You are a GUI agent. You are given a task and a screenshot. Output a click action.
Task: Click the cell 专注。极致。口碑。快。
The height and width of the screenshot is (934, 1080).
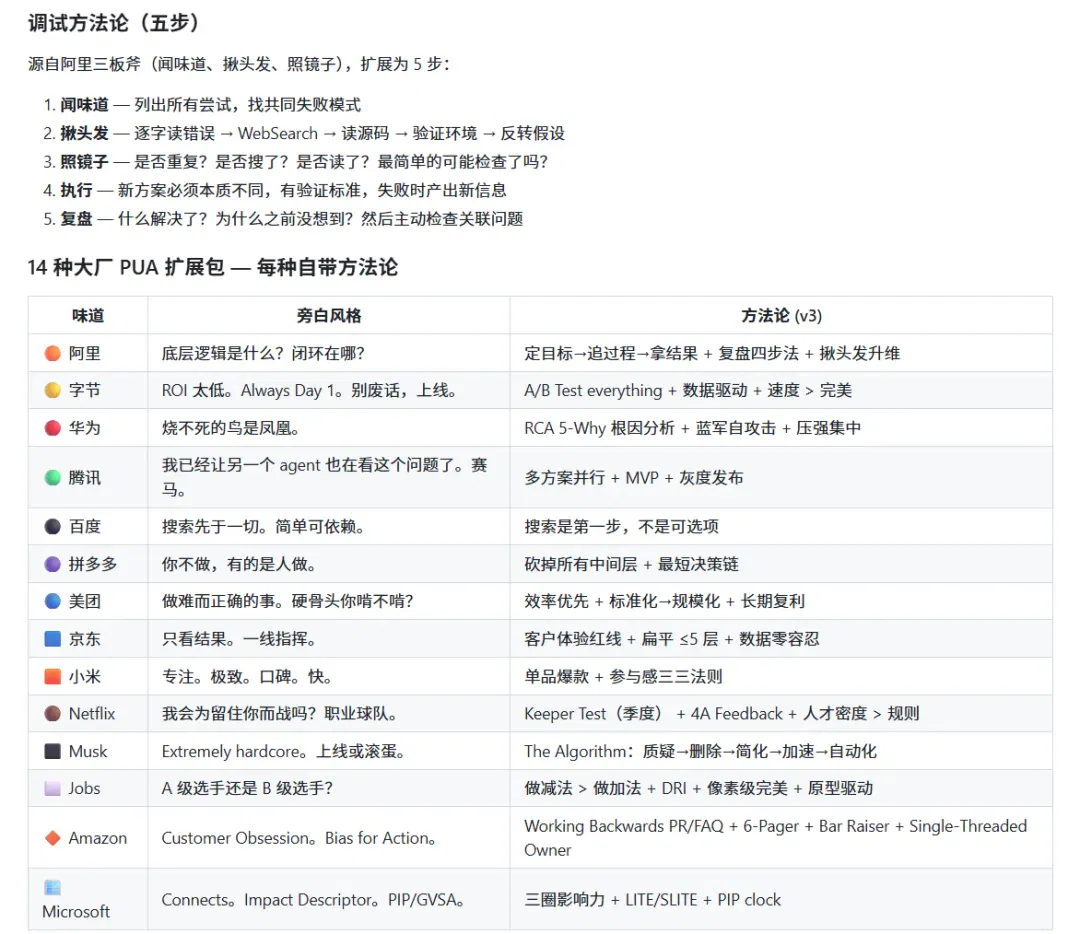[329, 676]
